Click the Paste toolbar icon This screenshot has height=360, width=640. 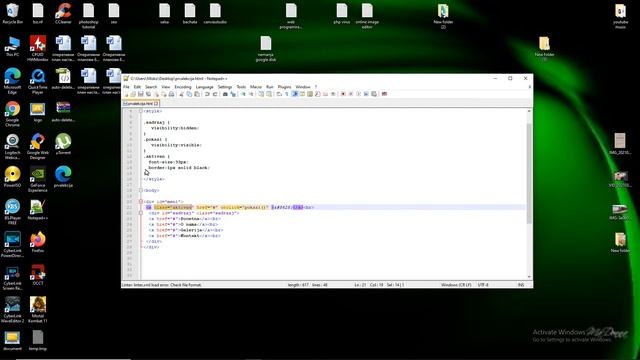coord(197,94)
